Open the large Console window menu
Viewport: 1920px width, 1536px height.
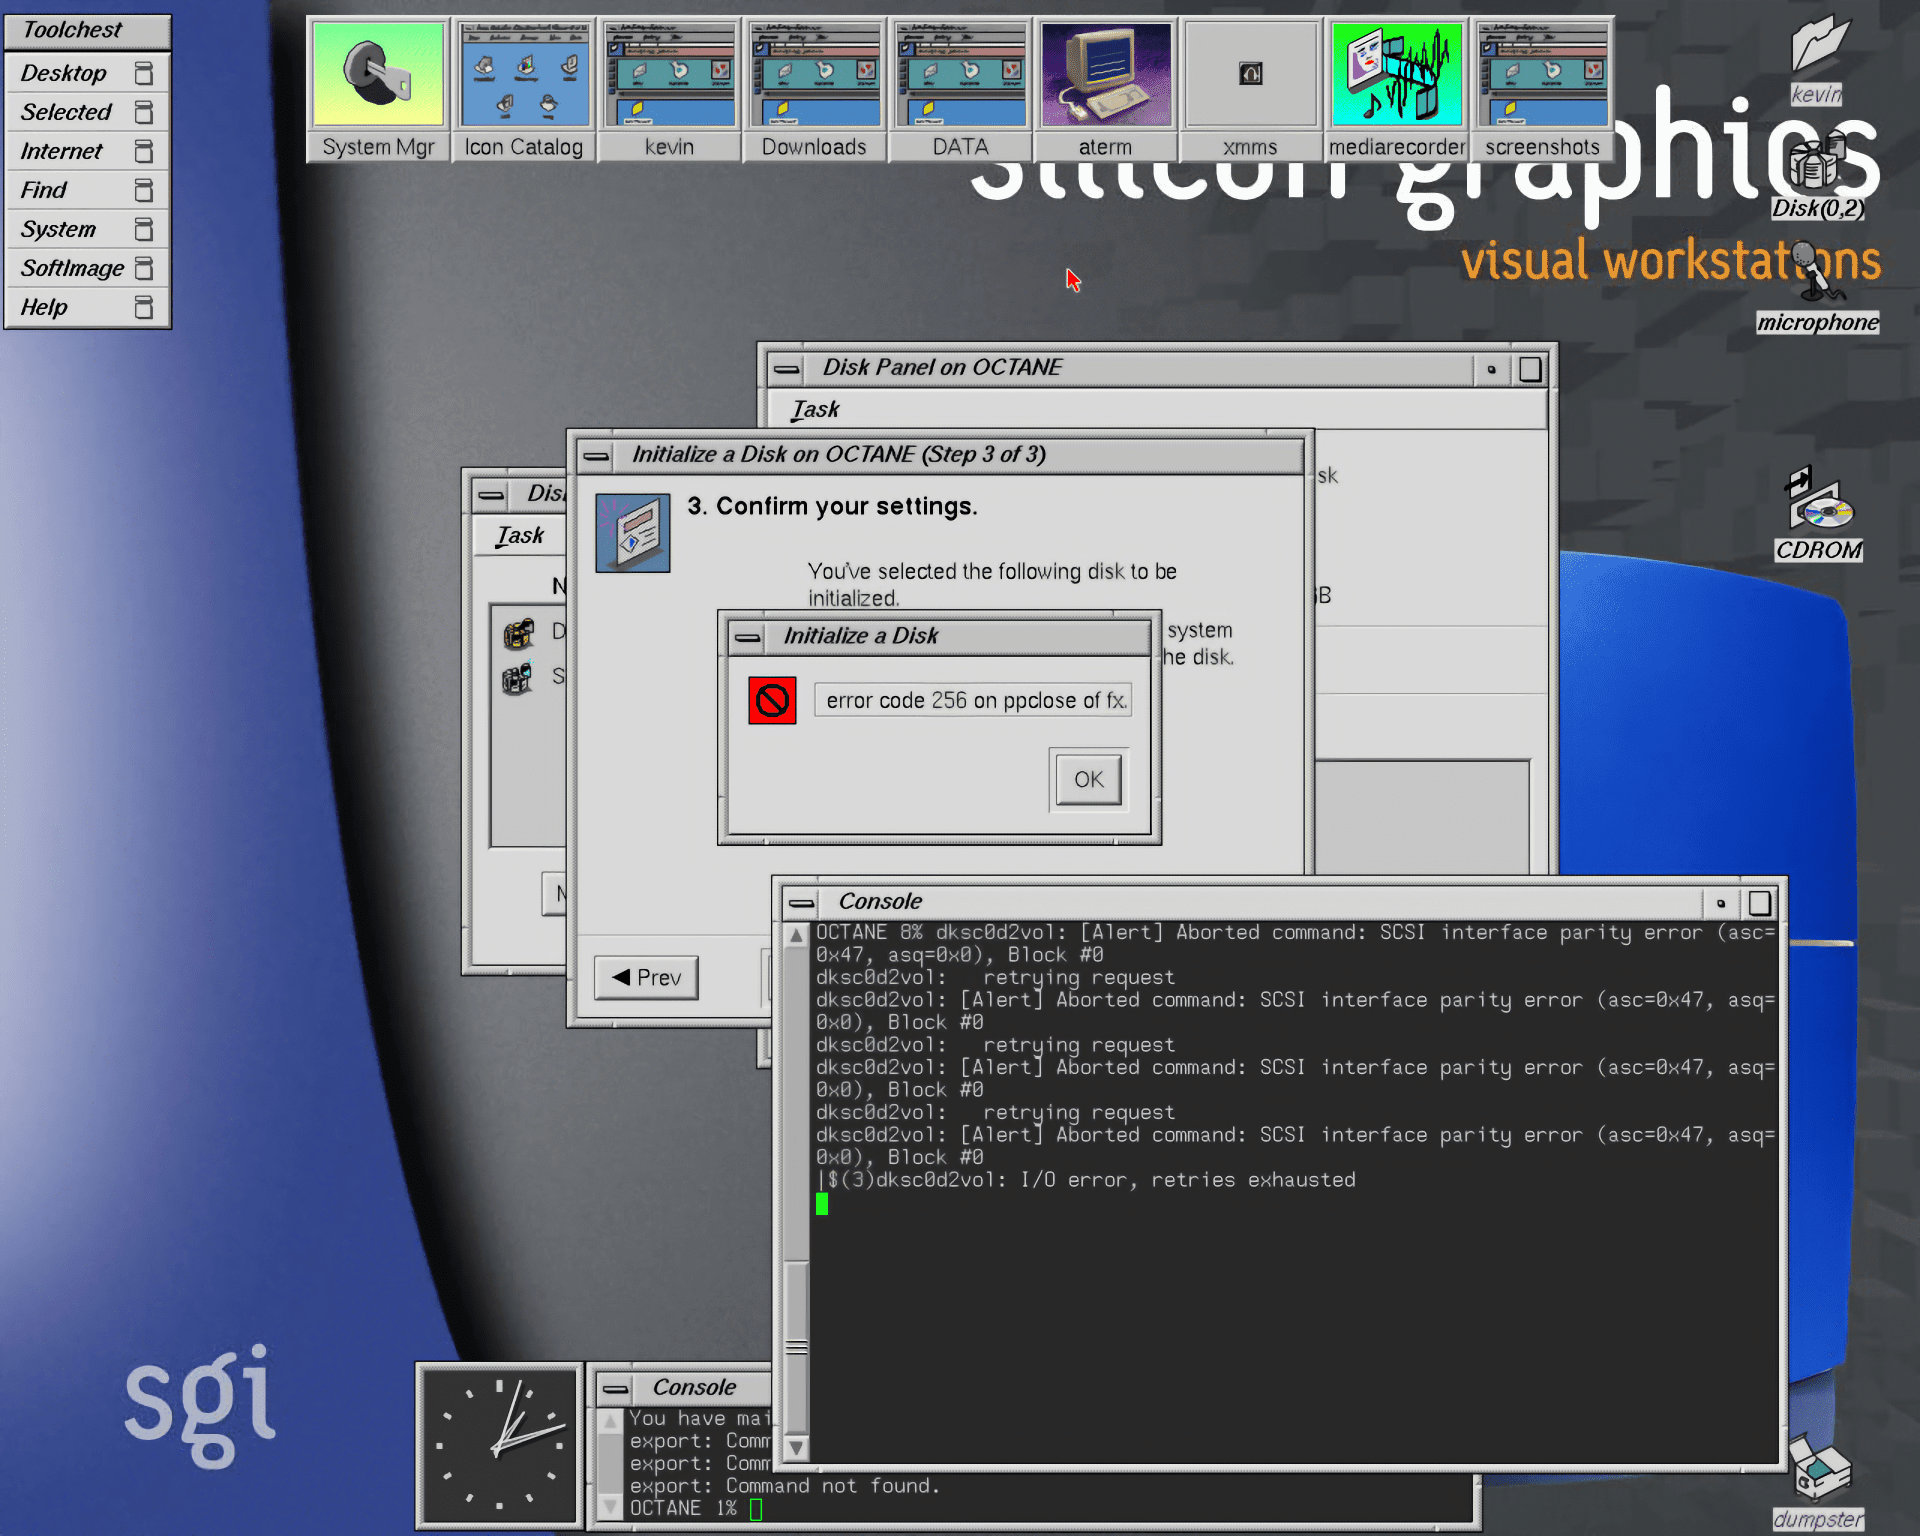(x=802, y=903)
